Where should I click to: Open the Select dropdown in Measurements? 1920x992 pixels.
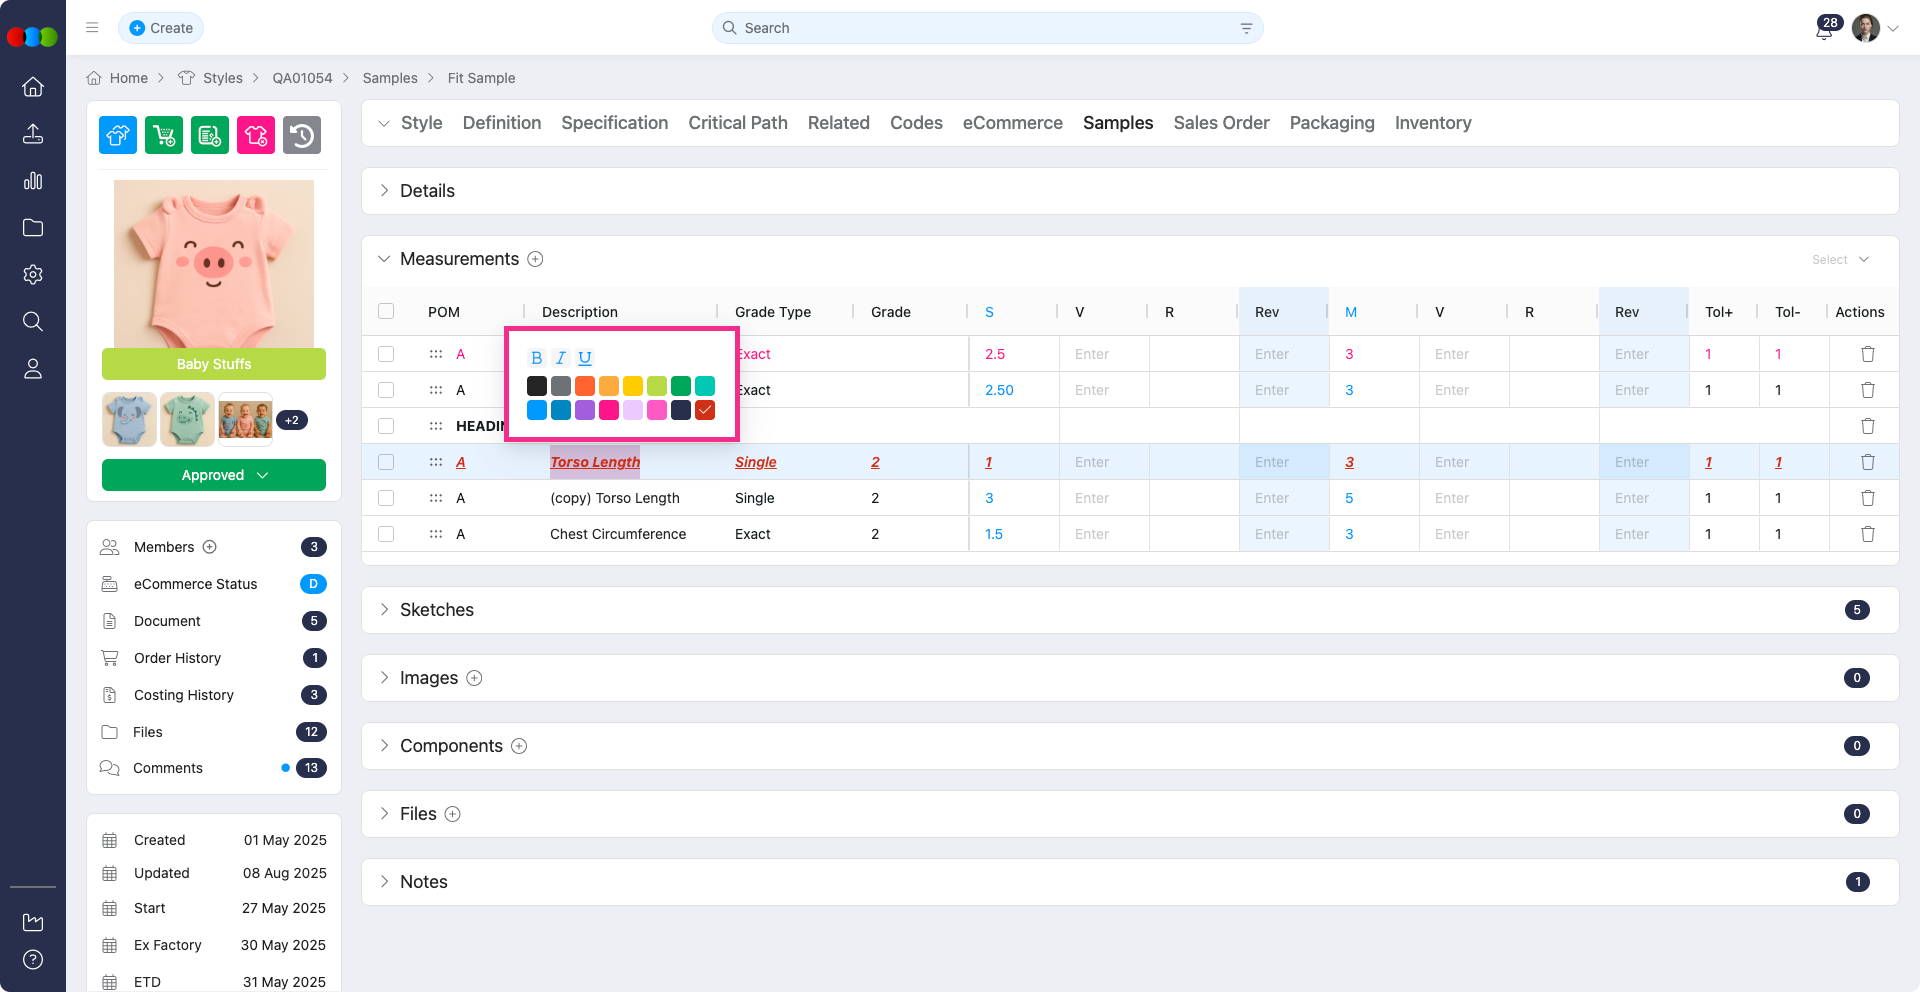tap(1839, 260)
